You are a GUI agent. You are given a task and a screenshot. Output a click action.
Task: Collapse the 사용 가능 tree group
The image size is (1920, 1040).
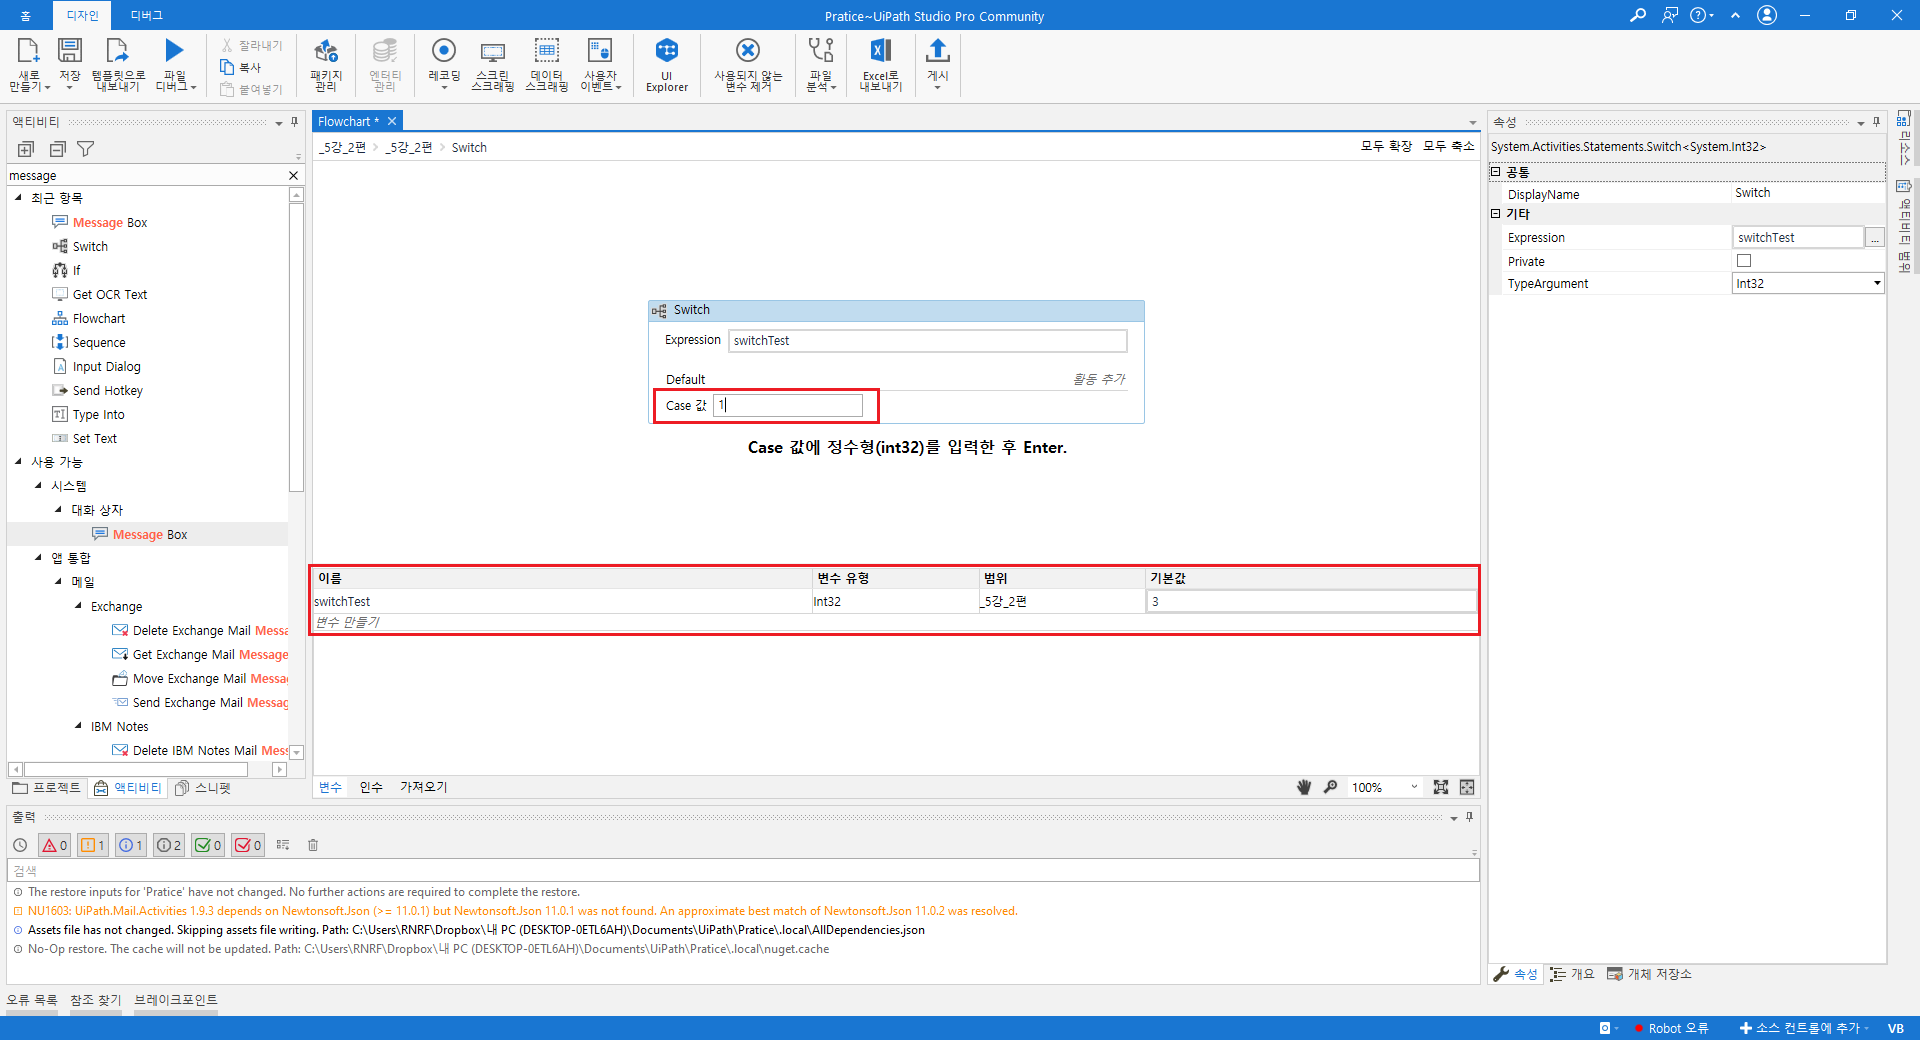pyautogui.click(x=18, y=462)
